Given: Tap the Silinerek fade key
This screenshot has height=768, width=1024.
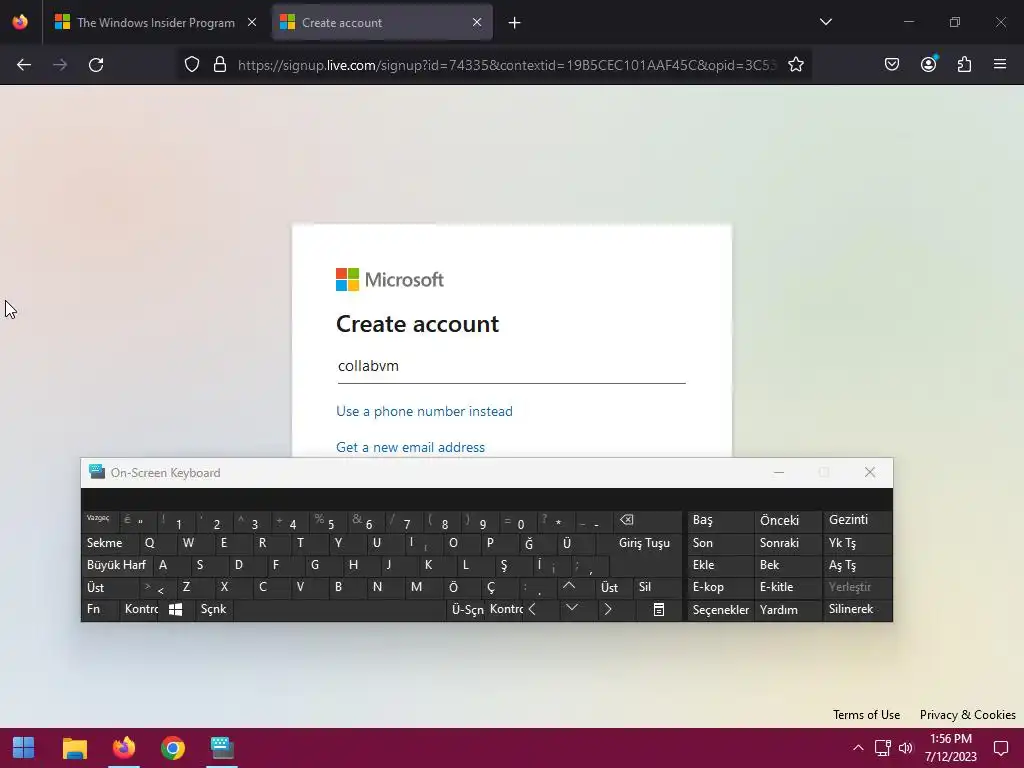Looking at the screenshot, I should tap(857, 609).
